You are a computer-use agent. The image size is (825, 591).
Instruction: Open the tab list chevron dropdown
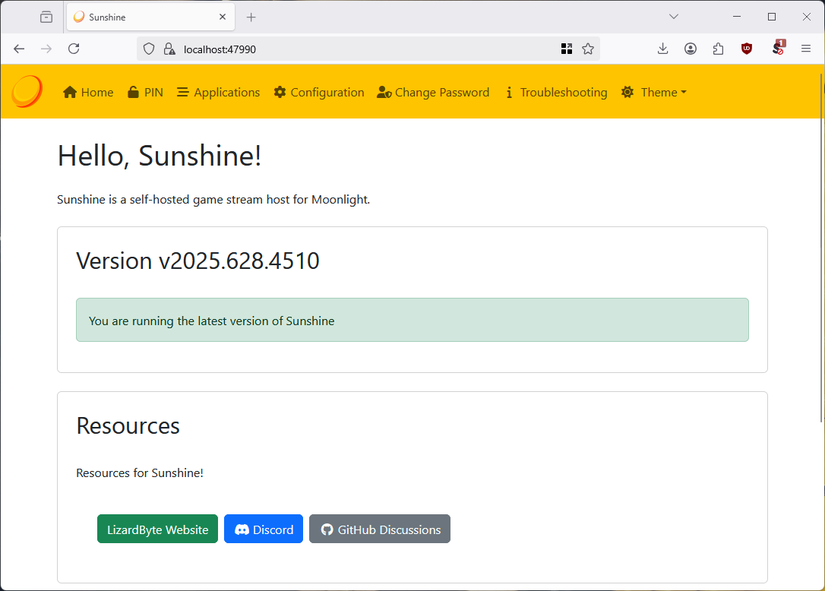[x=673, y=16]
